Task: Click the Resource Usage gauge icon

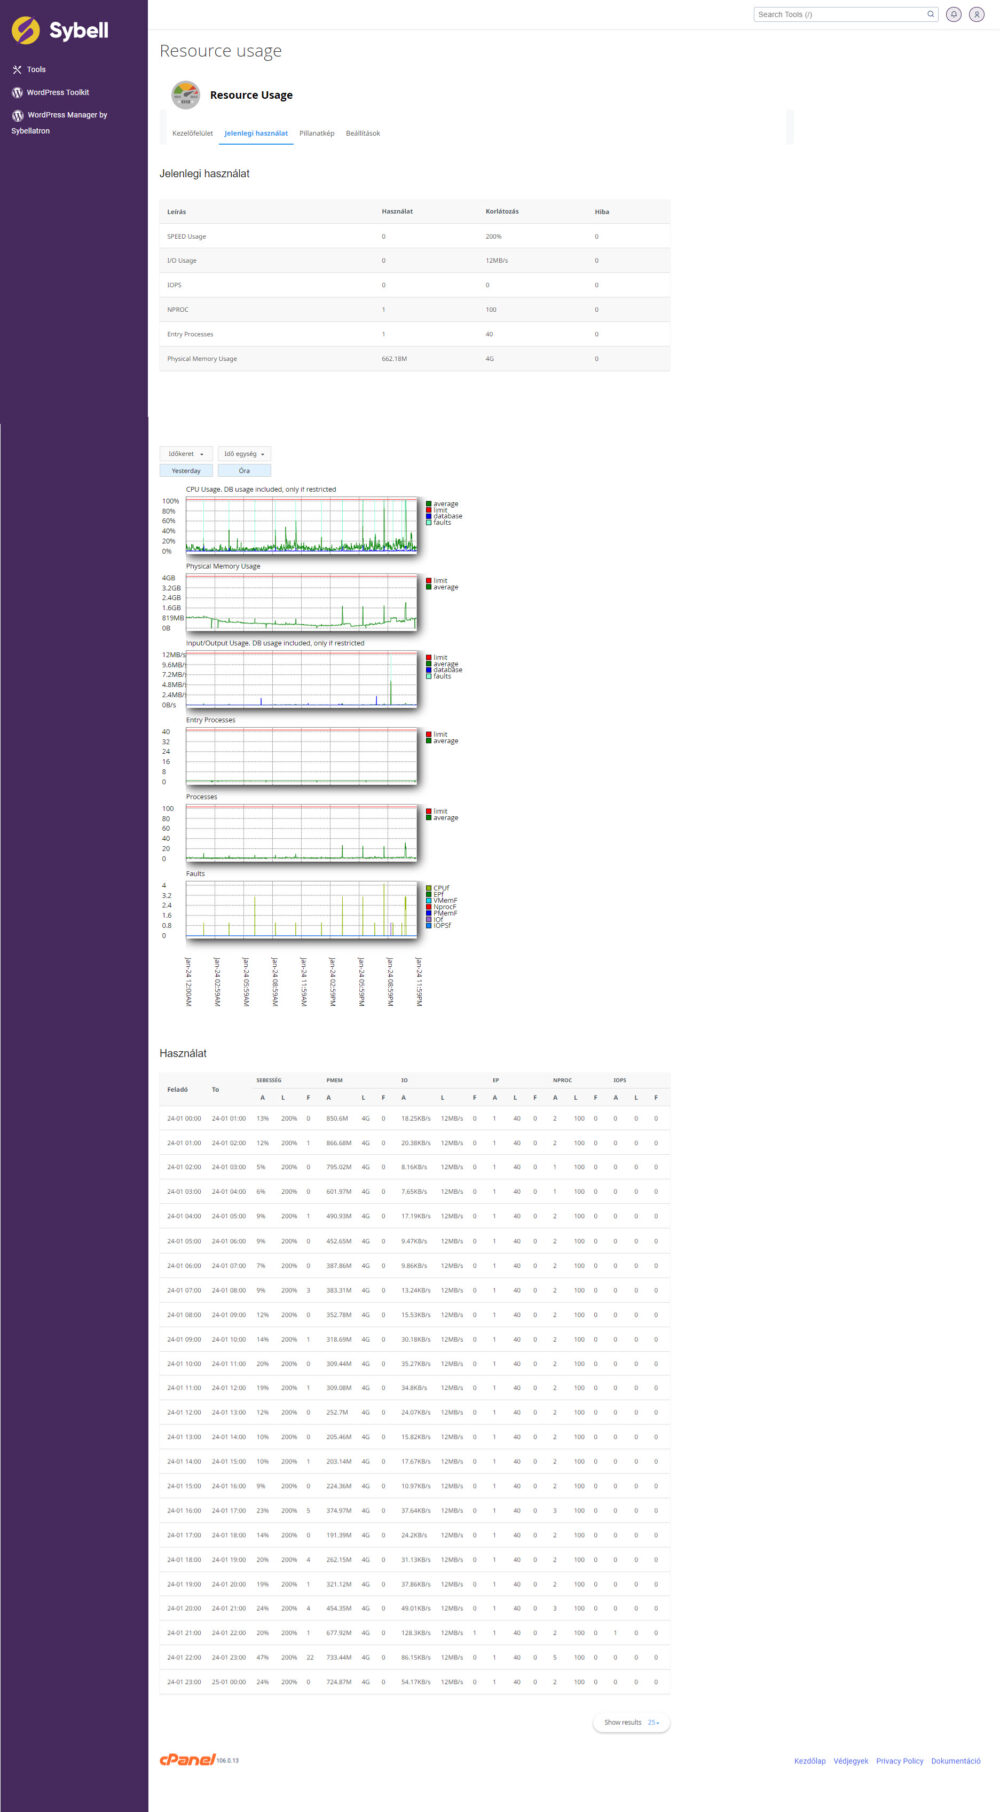Action: 185,95
